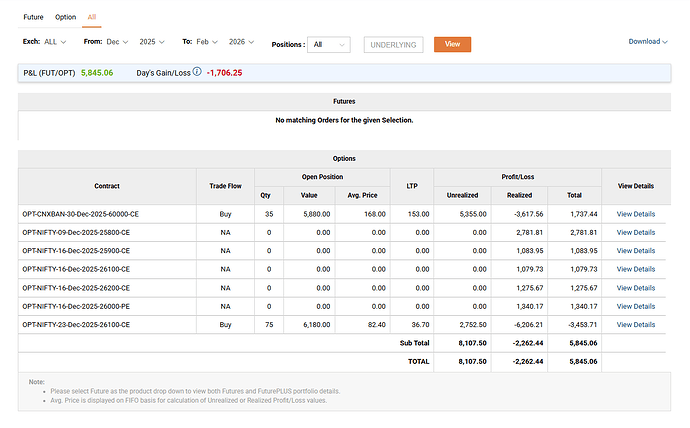Open the Download menu
Screen dimensions: 690x428
(x=648, y=42)
